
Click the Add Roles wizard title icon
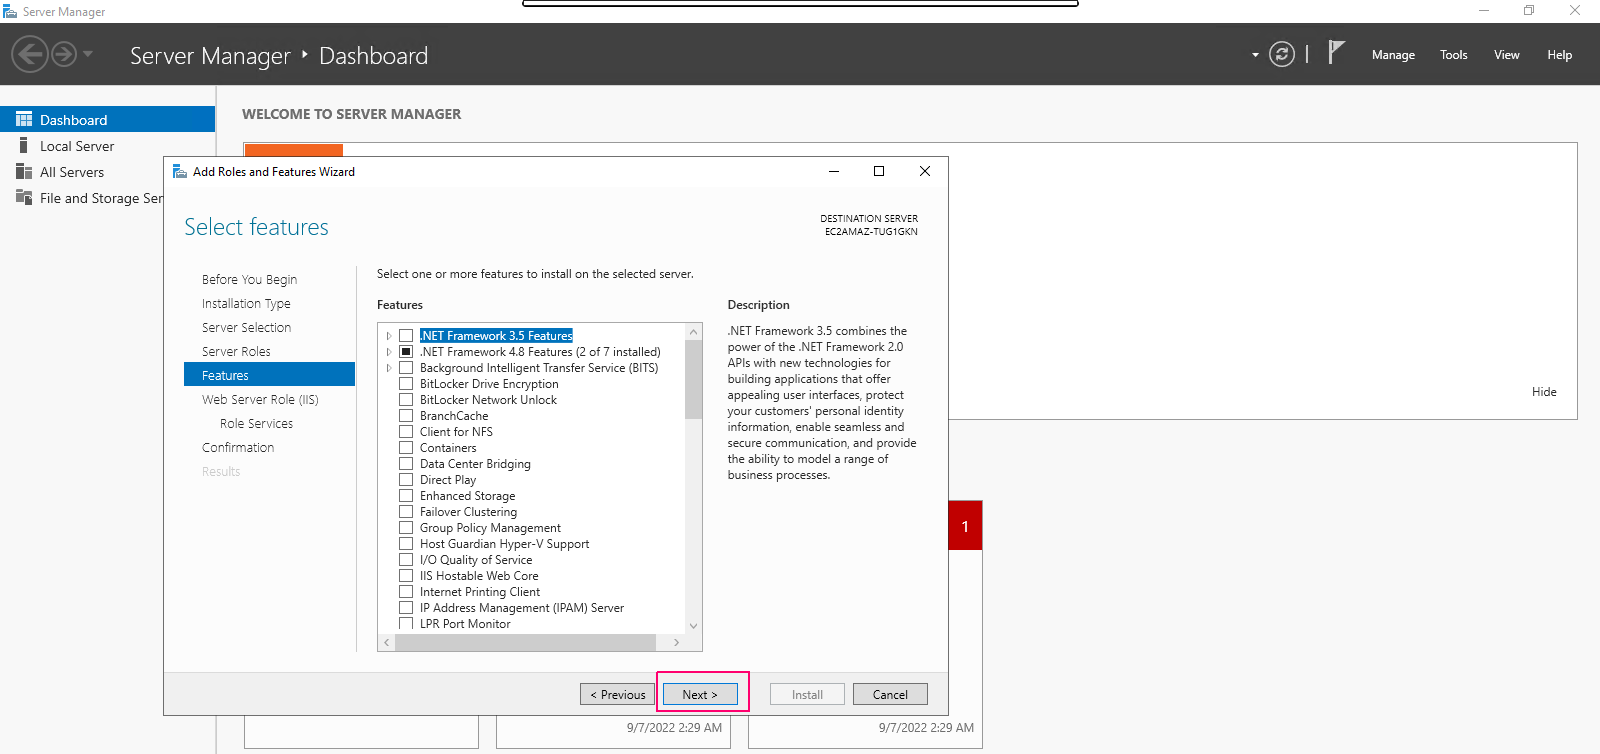click(x=180, y=171)
